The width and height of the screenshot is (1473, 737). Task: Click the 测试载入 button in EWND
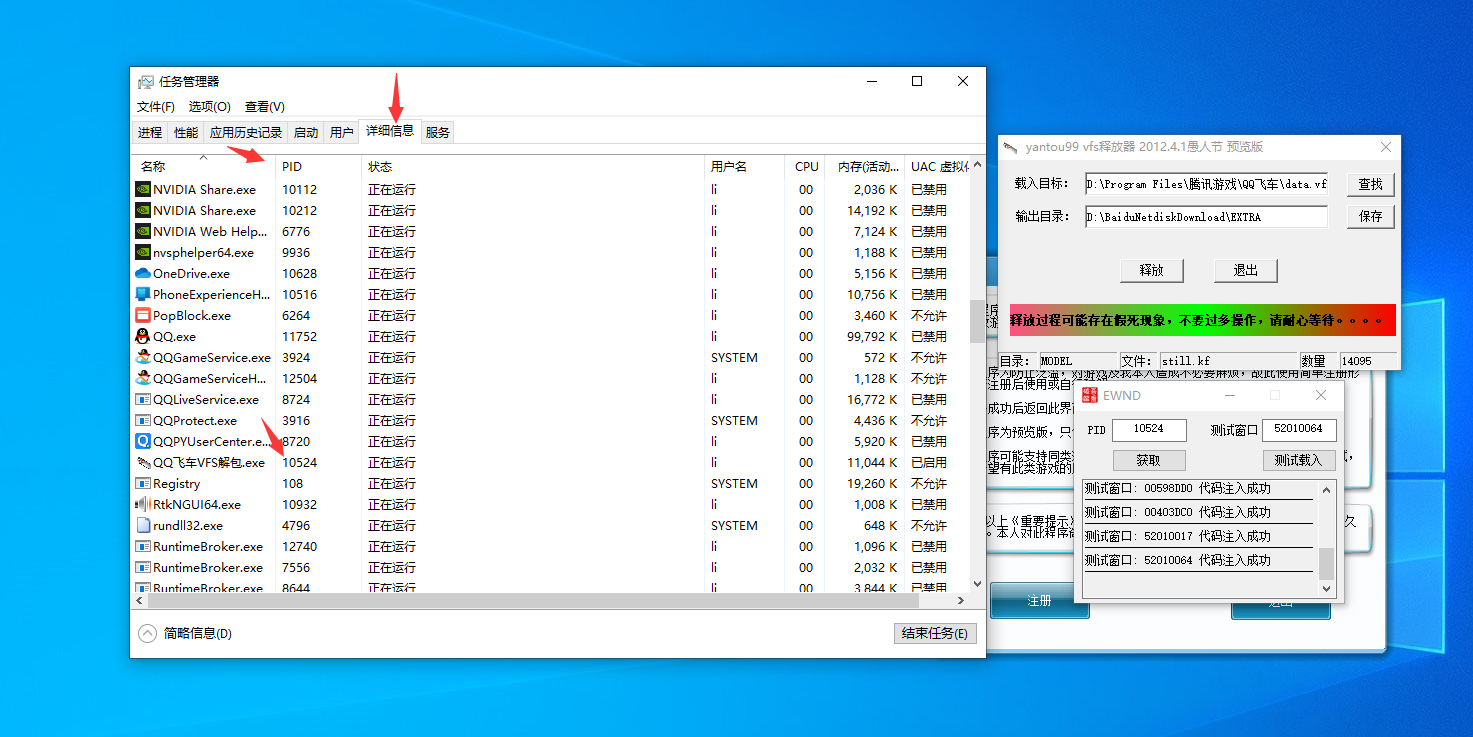point(1299,460)
